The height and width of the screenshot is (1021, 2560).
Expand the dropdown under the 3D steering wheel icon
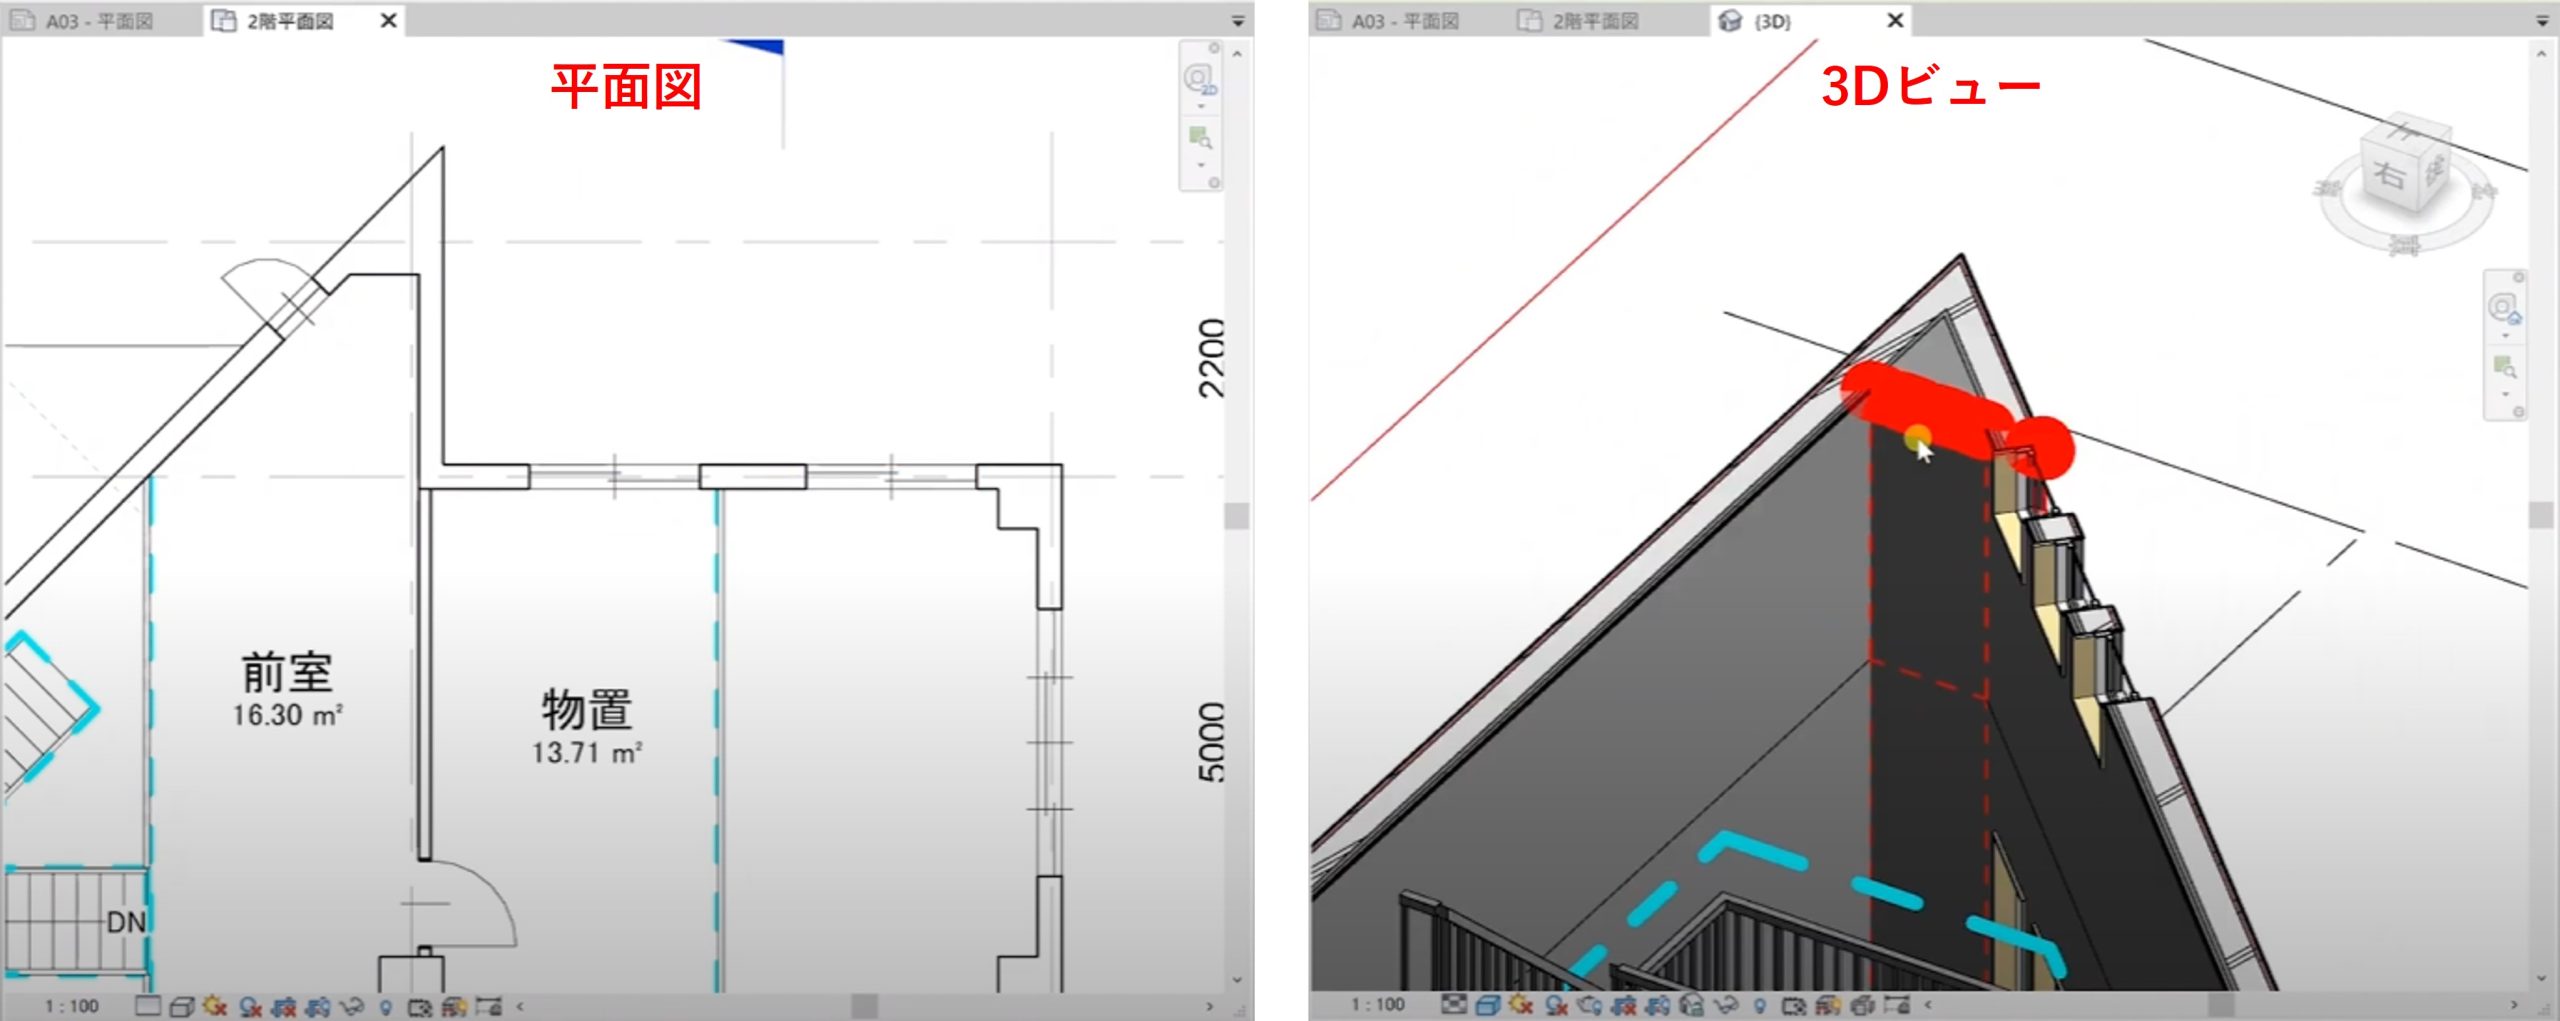pos(2504,336)
